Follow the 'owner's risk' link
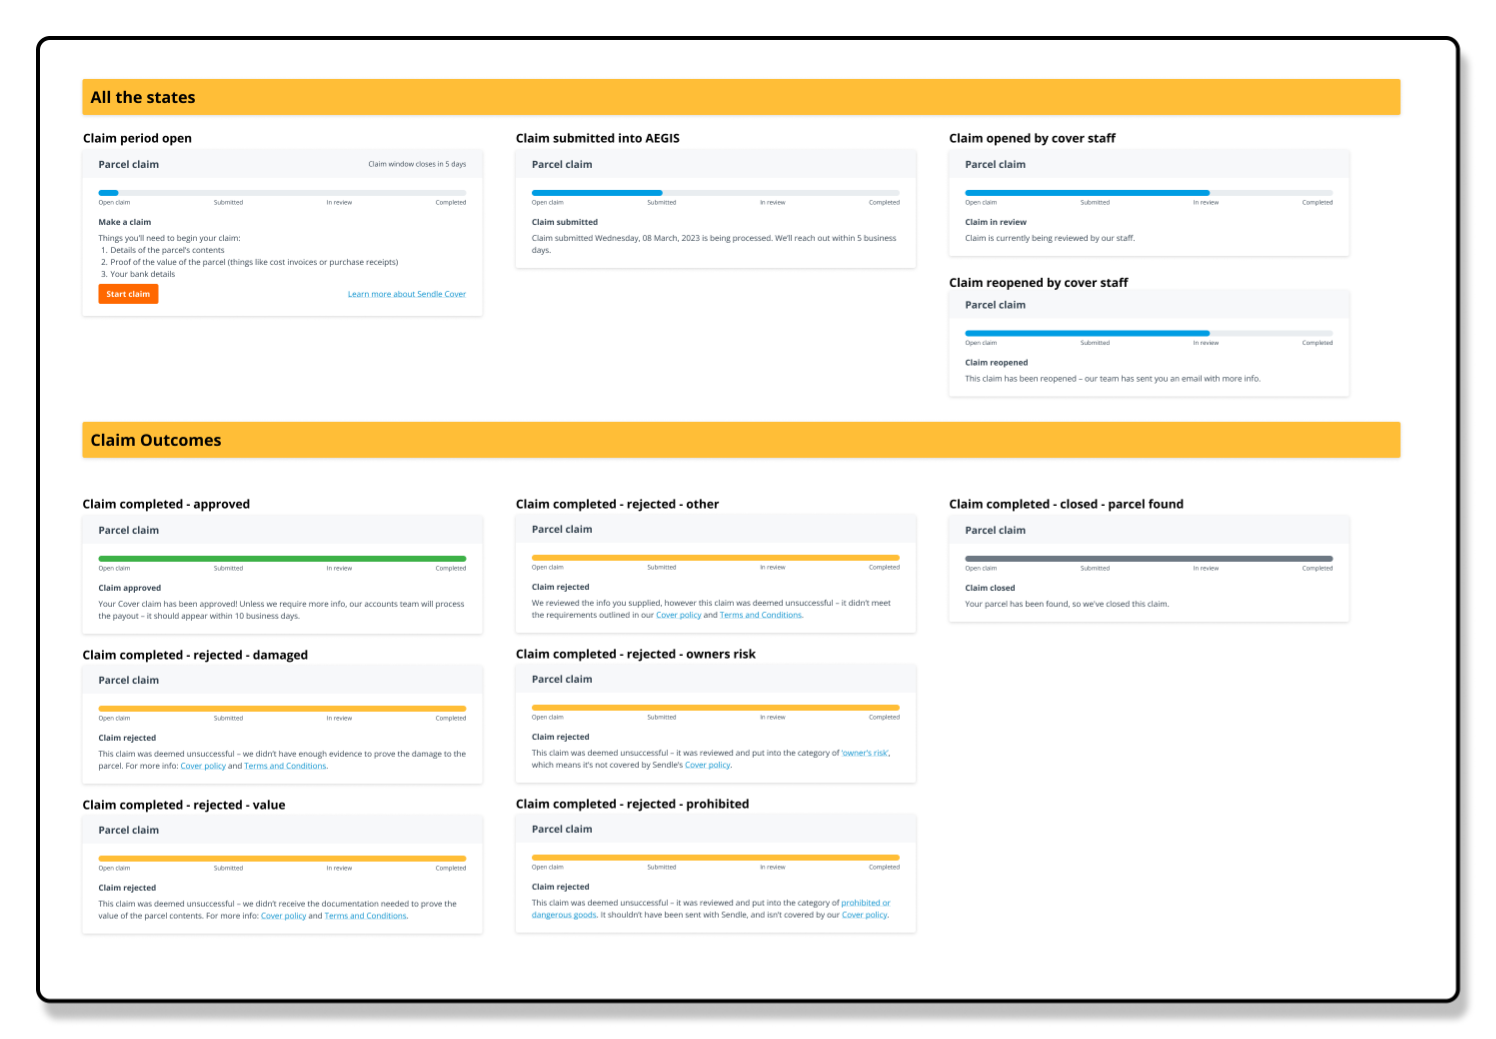The height and width of the screenshot is (1039, 1496). tap(865, 753)
